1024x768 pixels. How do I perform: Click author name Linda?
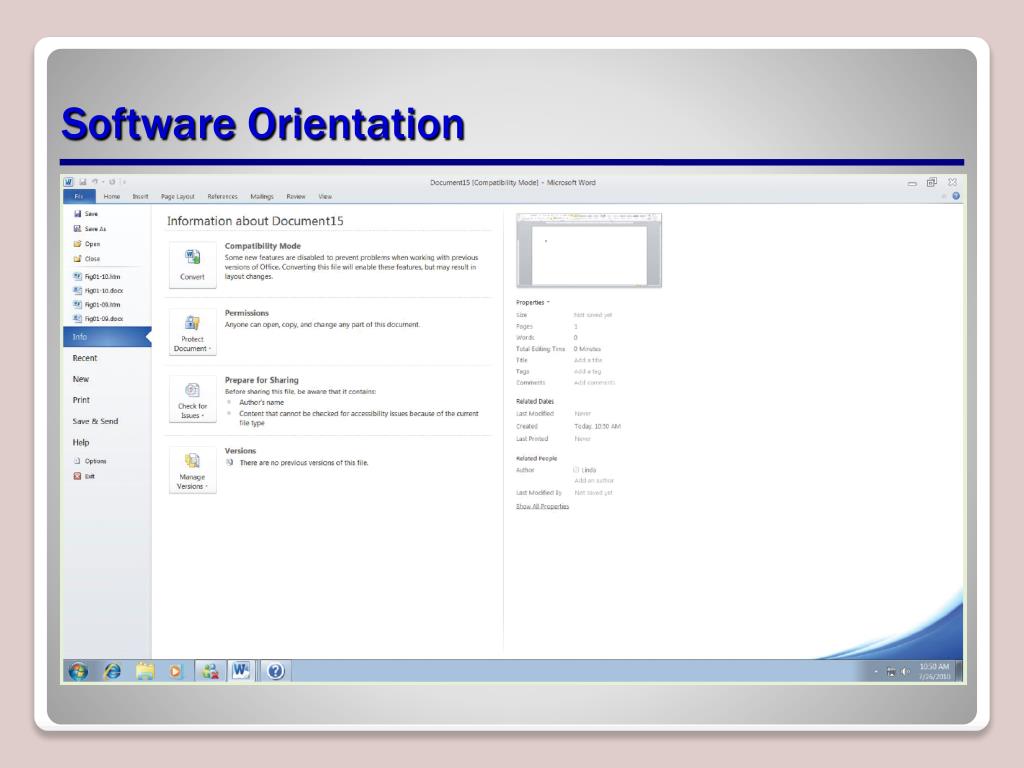click(x=588, y=470)
